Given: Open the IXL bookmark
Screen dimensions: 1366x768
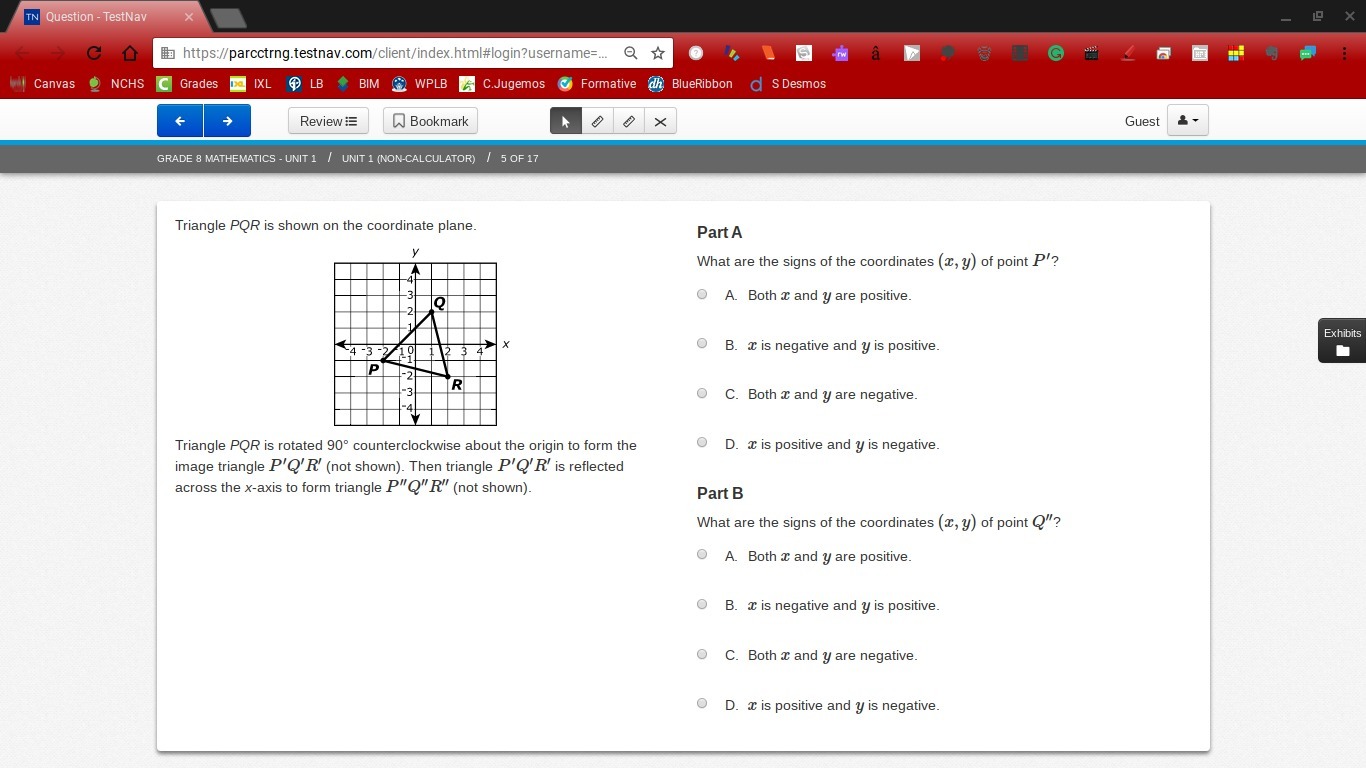Looking at the screenshot, I should [251, 84].
